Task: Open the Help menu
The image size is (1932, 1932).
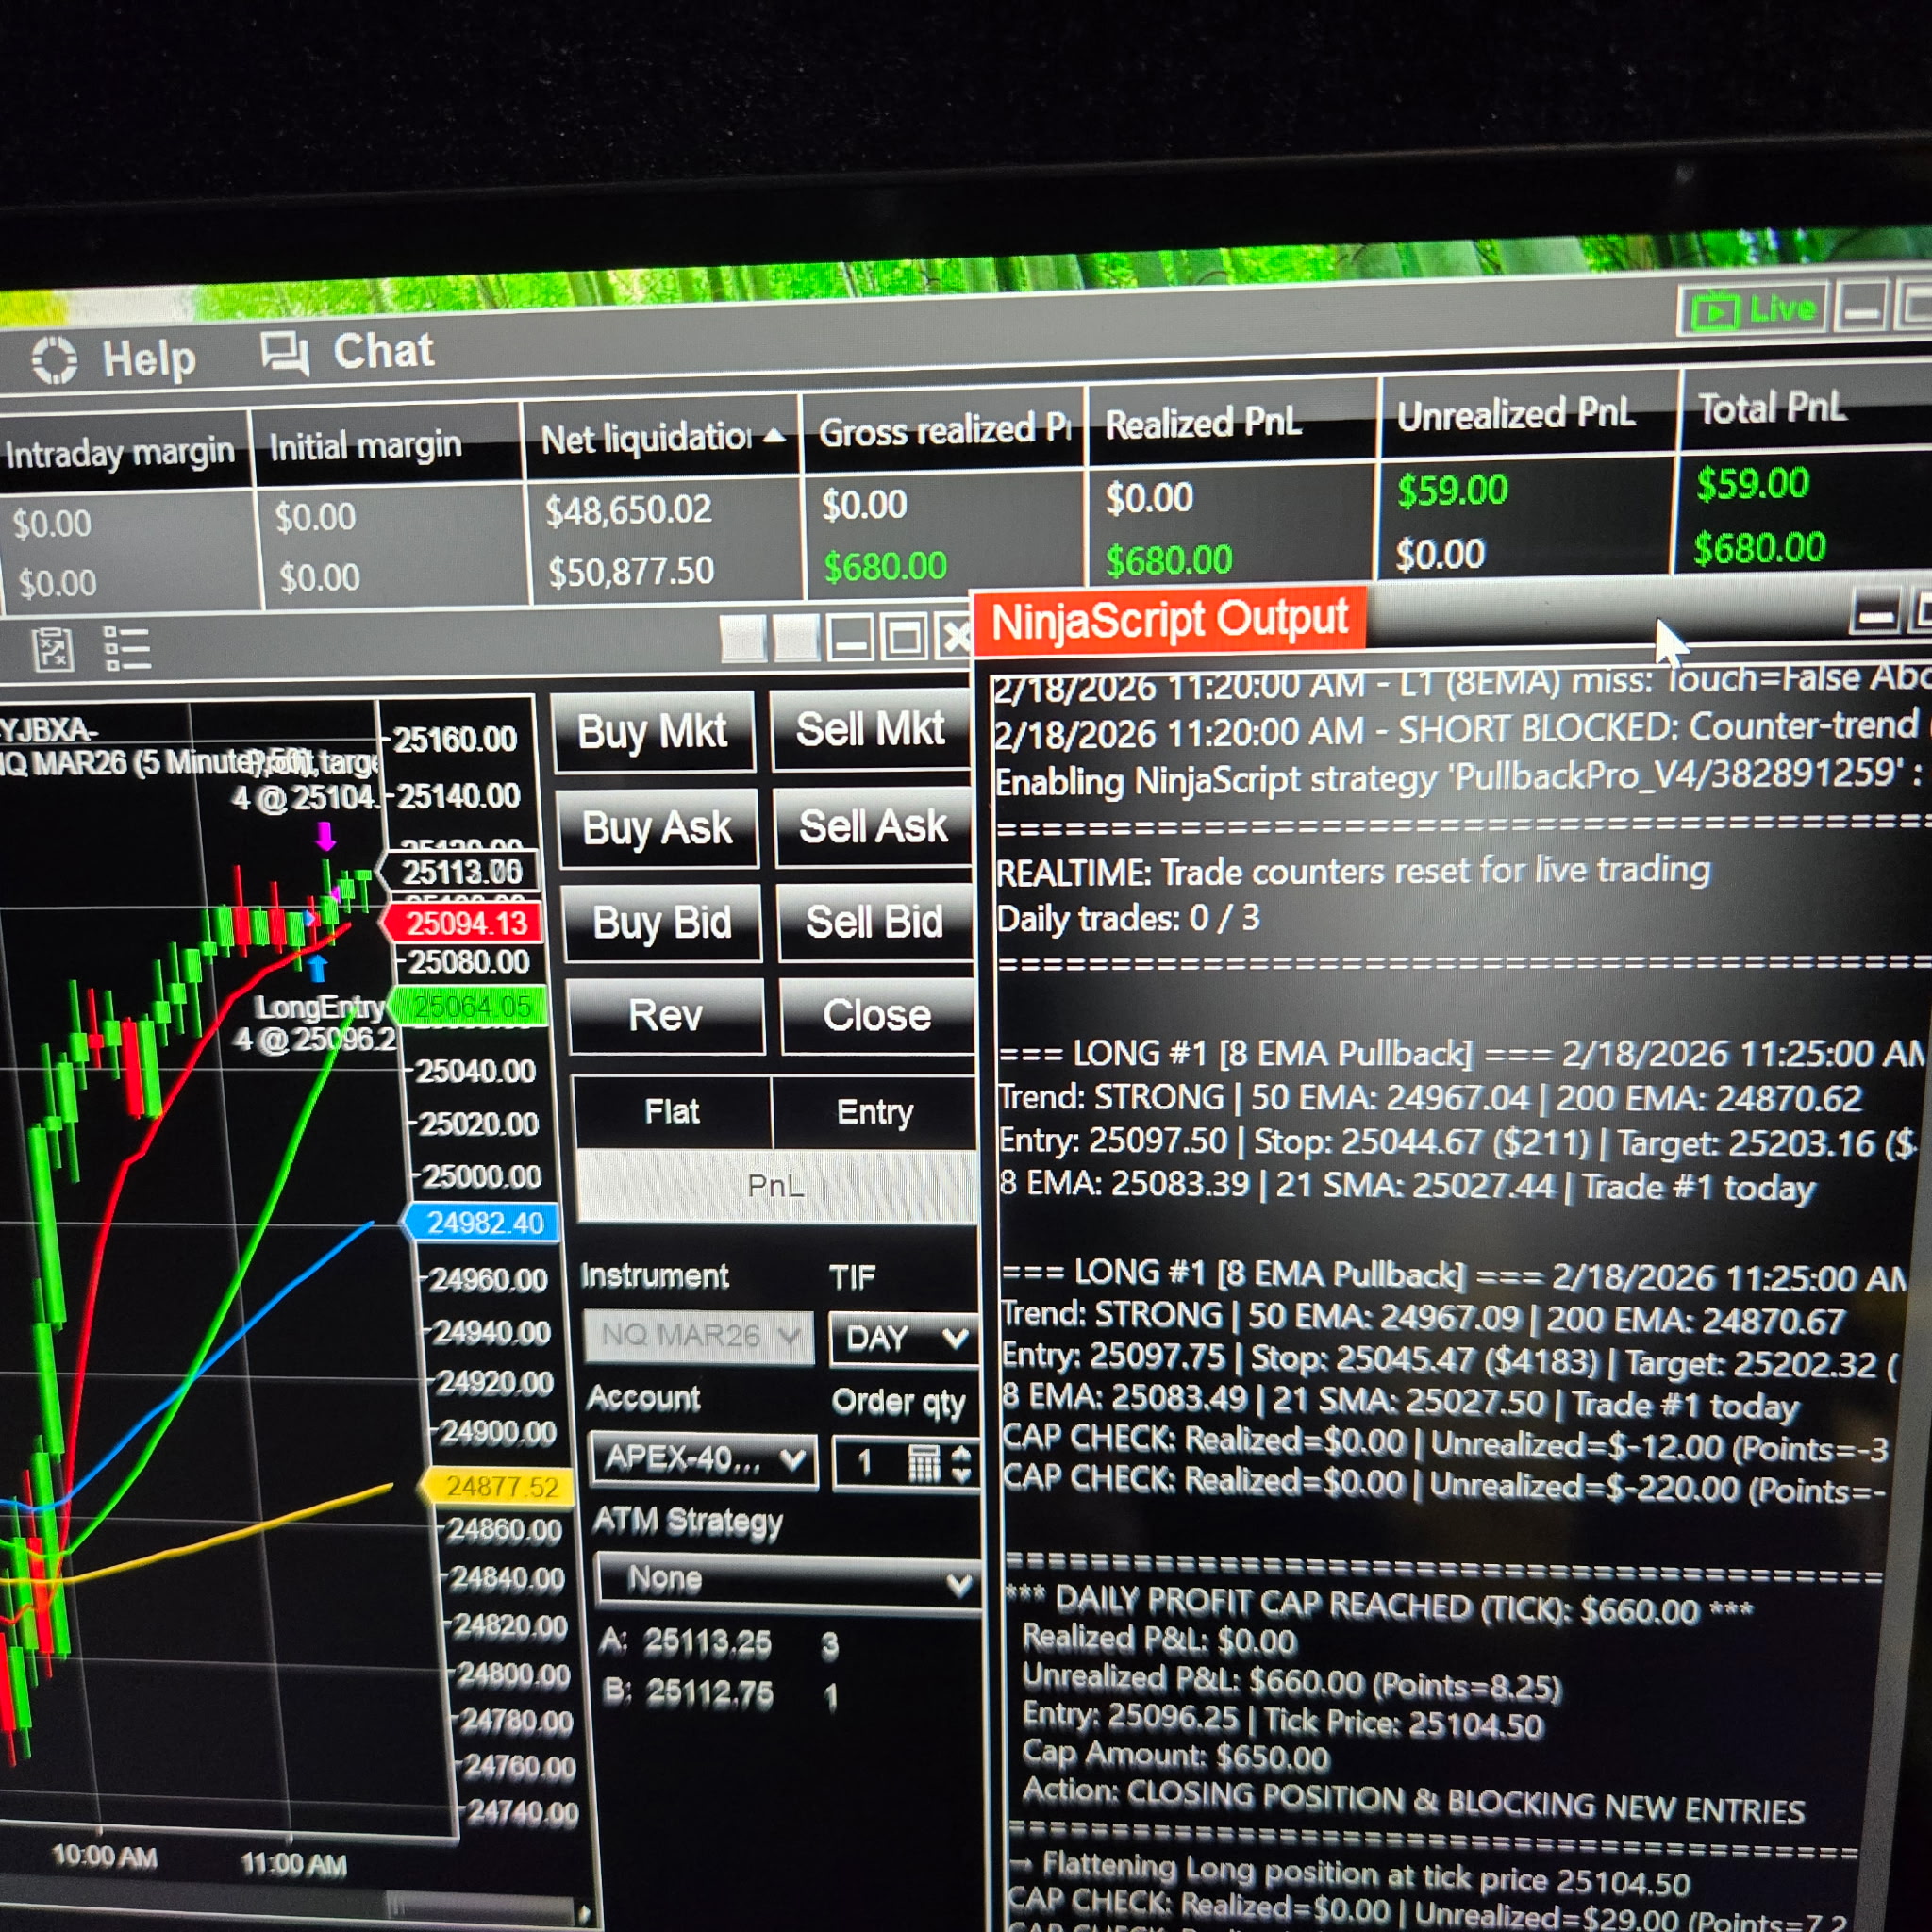Action: tap(148, 358)
